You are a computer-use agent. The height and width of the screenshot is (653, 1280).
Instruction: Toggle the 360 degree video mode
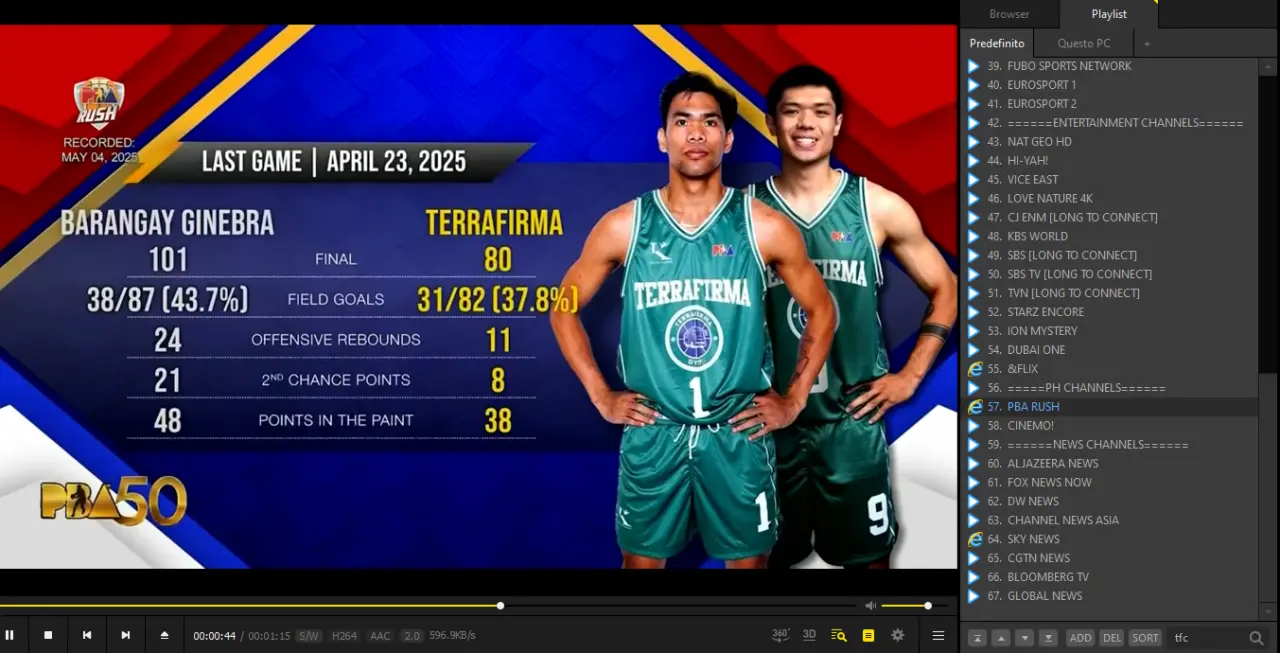(780, 635)
